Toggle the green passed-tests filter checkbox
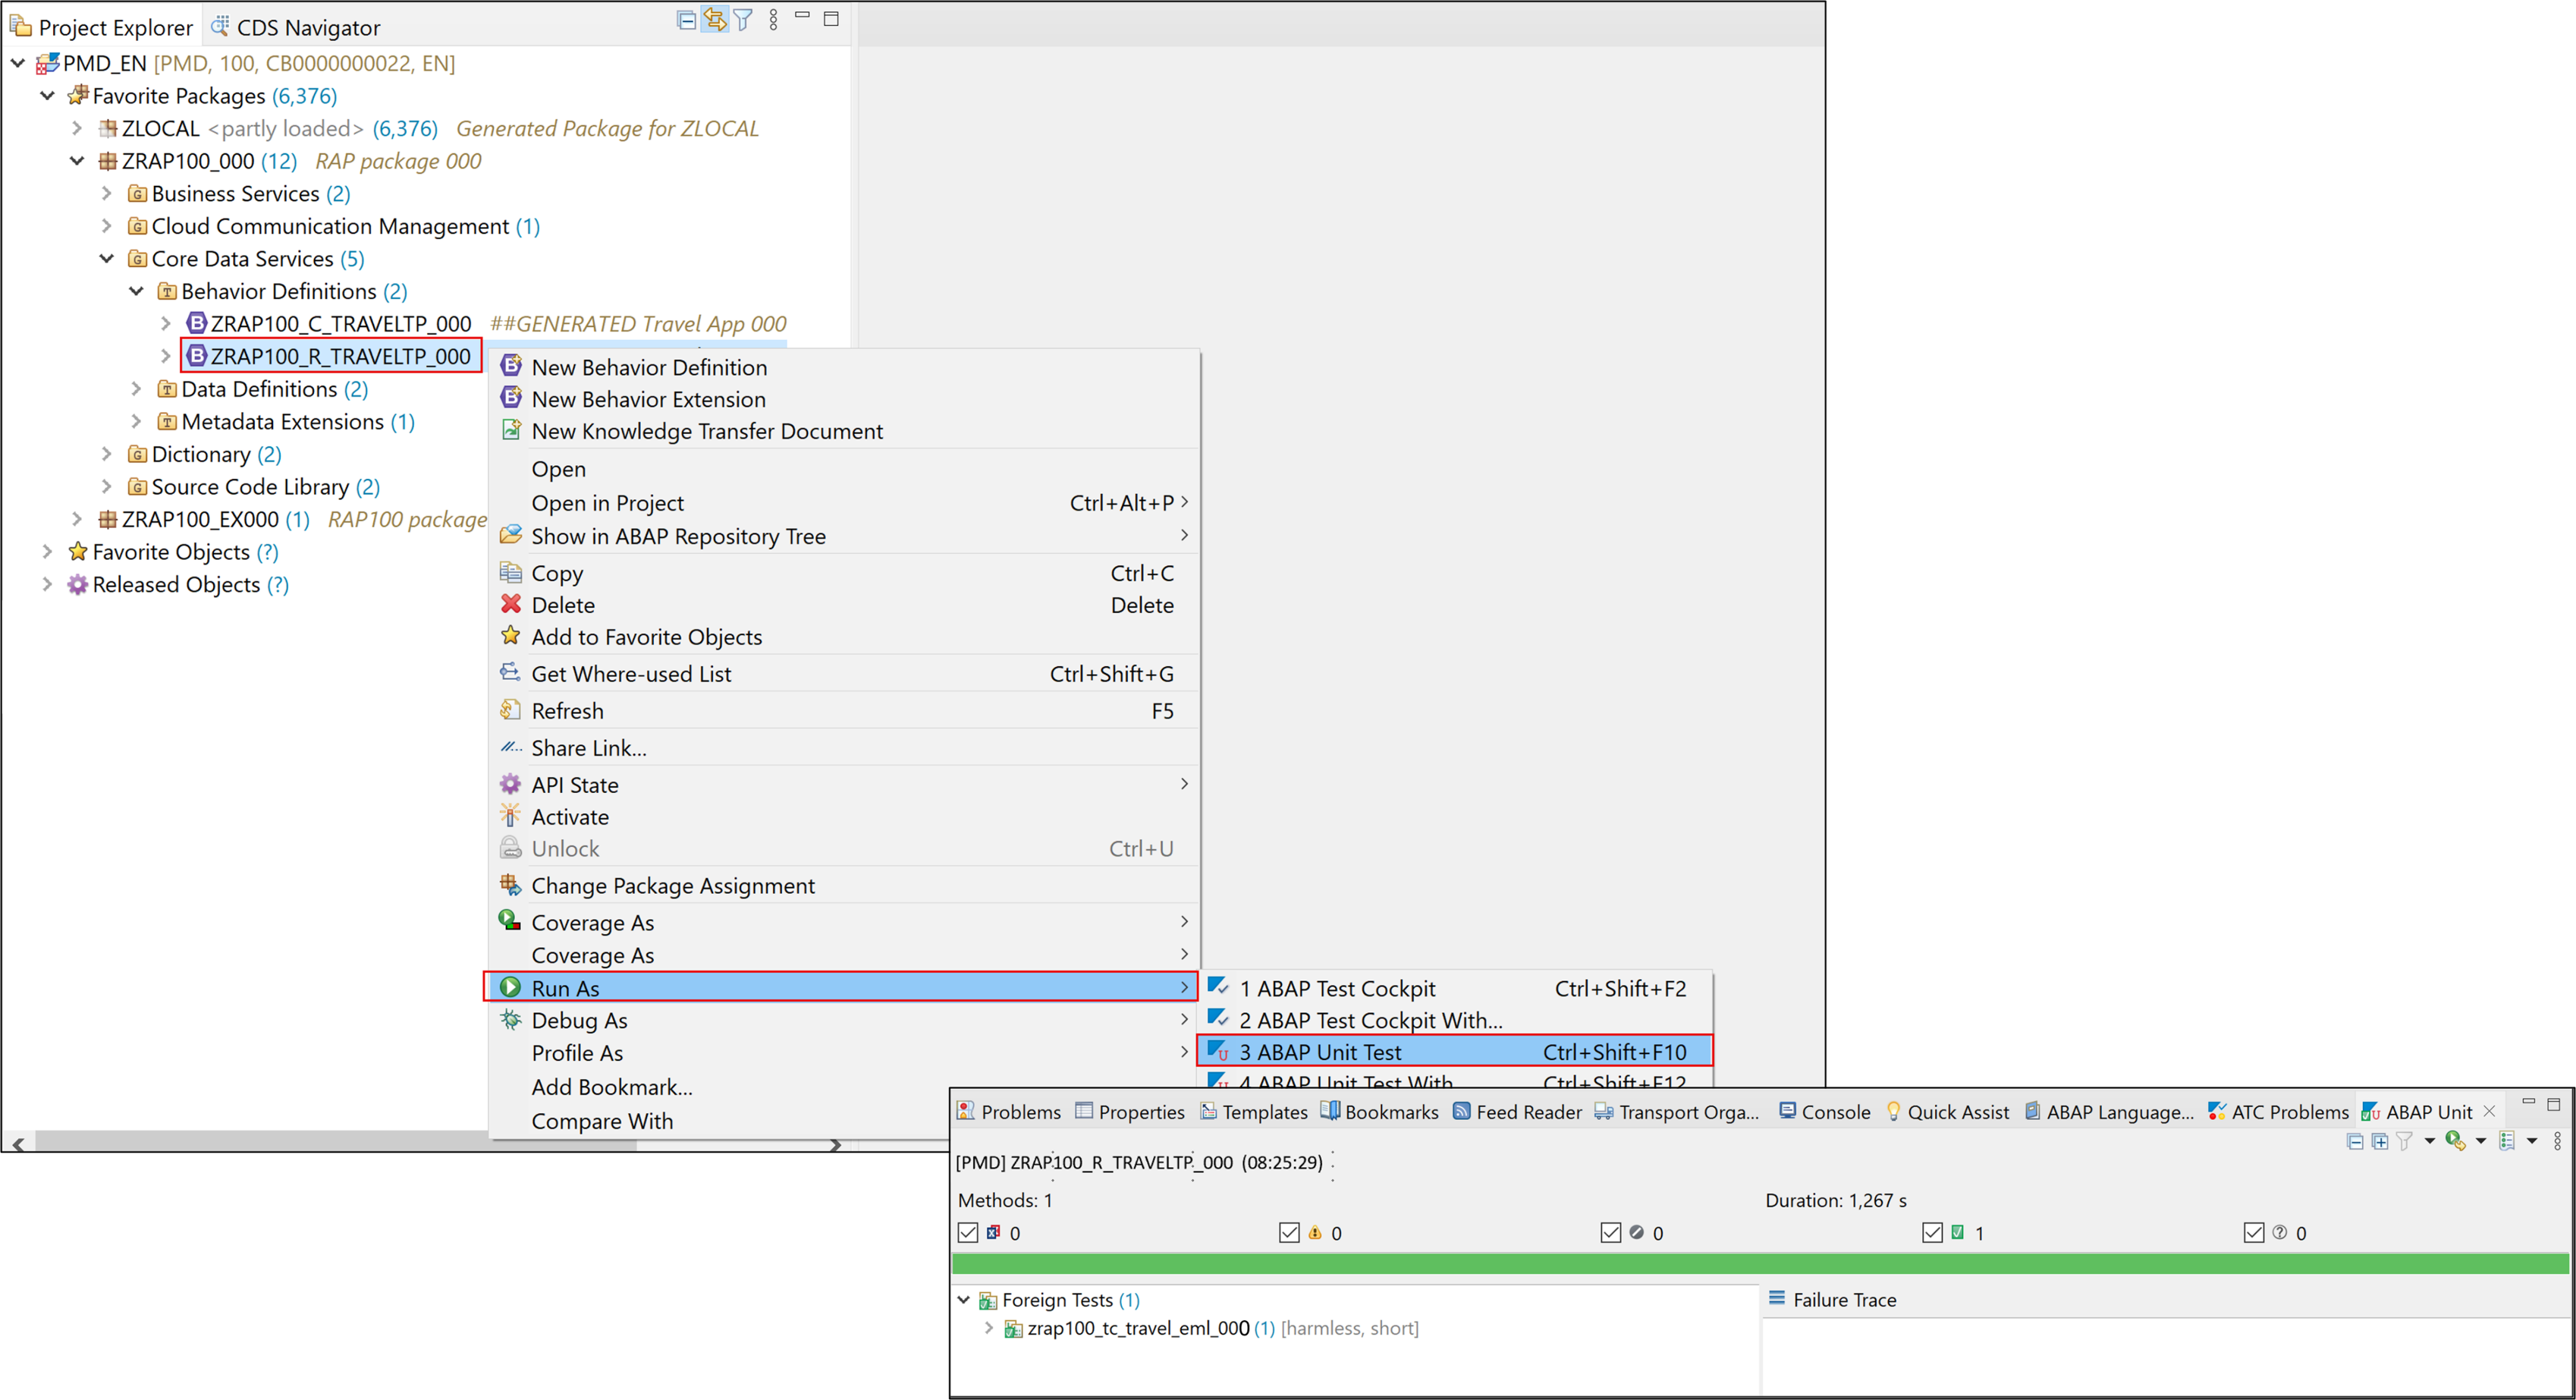 [x=1933, y=1233]
